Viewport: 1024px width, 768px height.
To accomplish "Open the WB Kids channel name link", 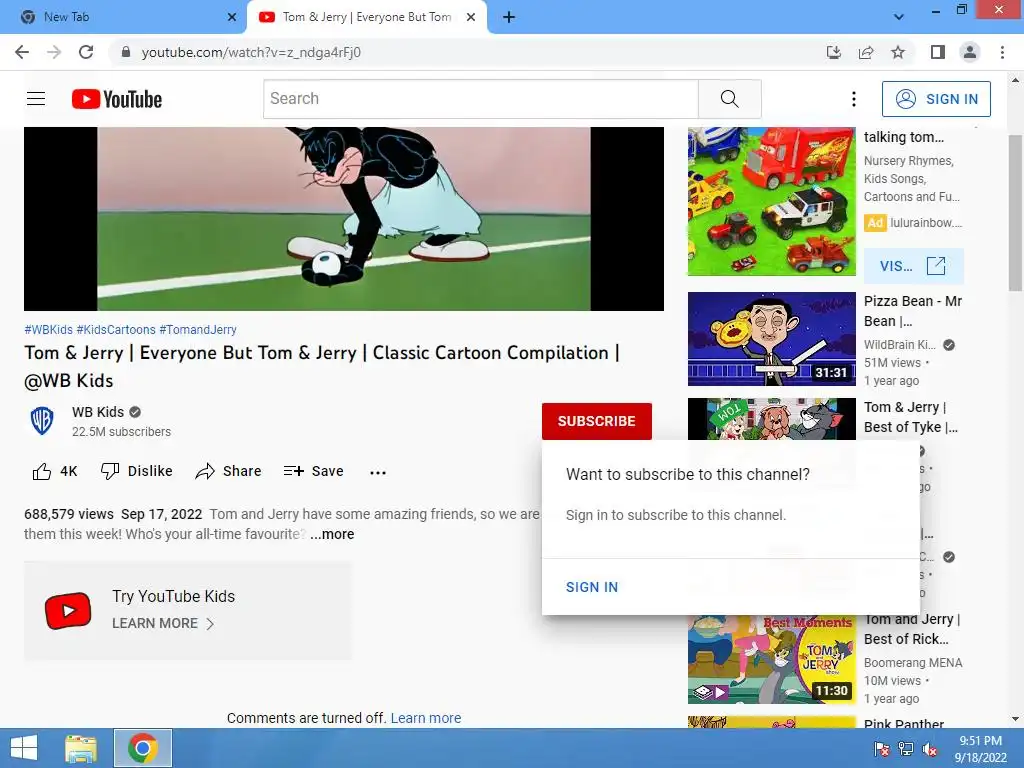I will point(98,412).
